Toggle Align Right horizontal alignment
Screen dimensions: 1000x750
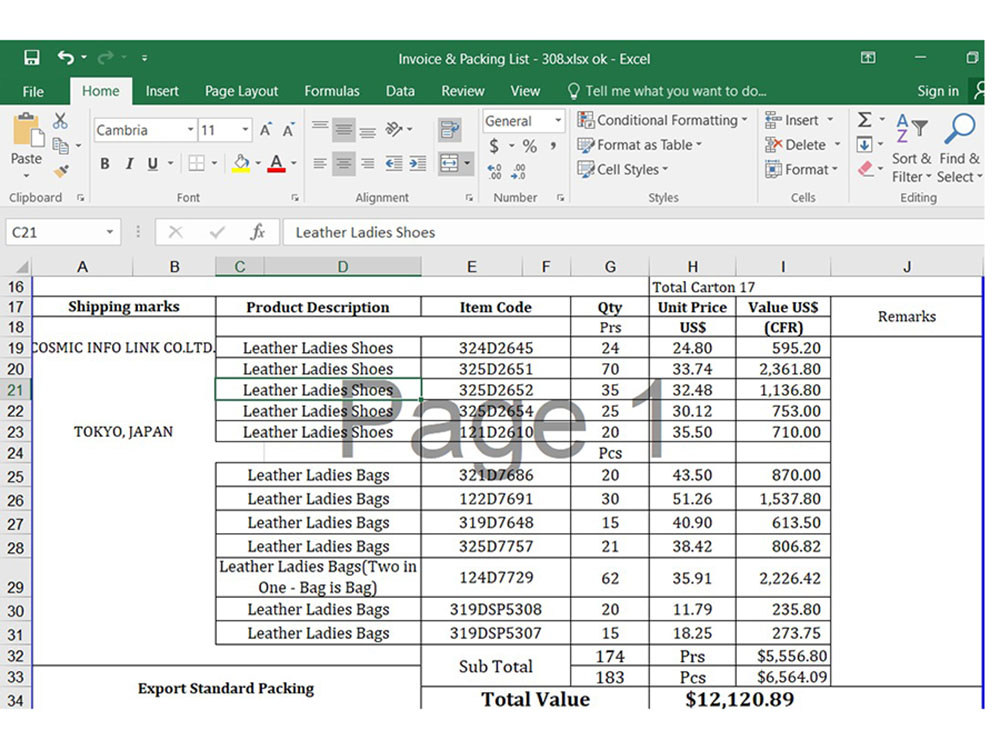368,164
